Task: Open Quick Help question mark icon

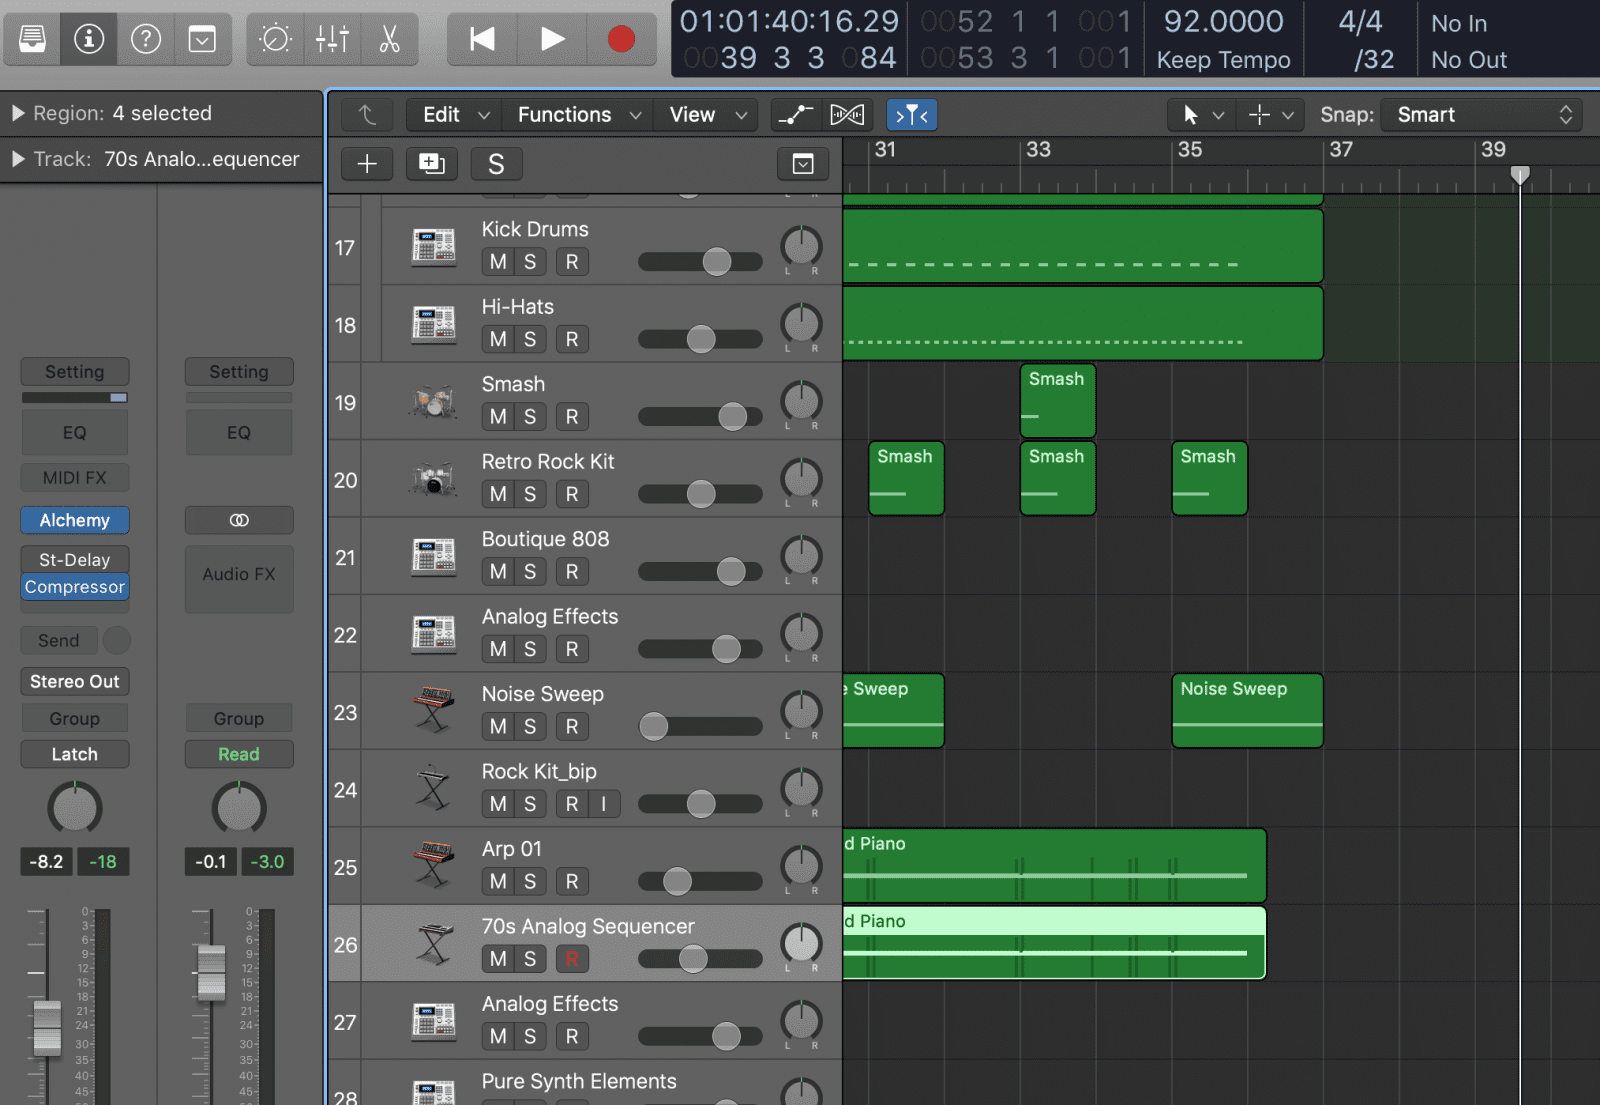Action: (146, 39)
